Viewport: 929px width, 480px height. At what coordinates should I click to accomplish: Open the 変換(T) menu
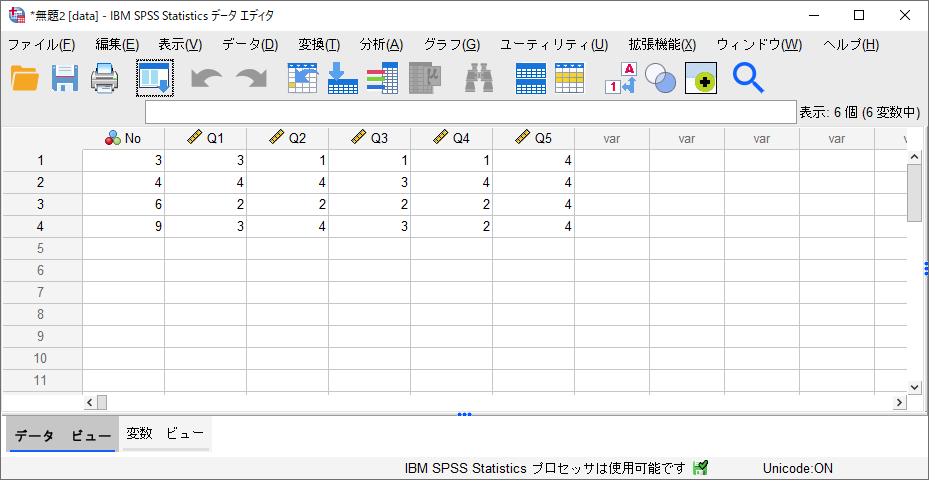coord(319,44)
